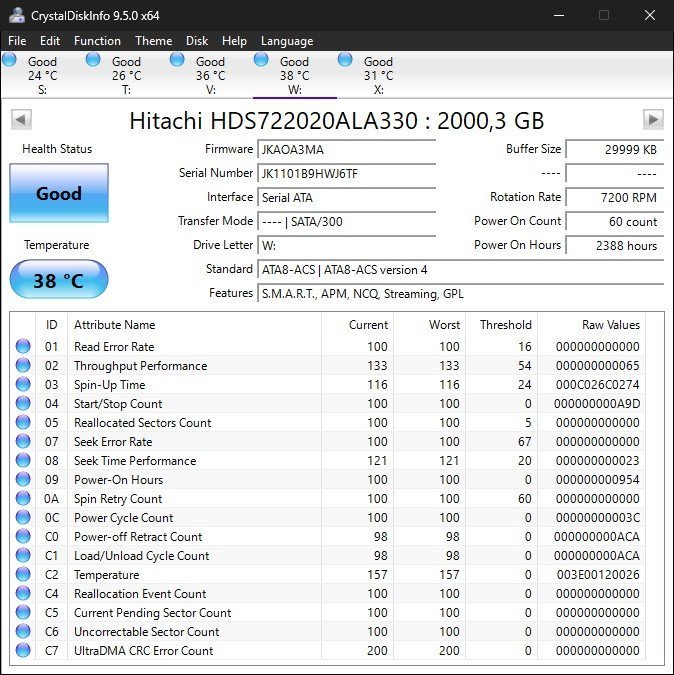This screenshot has height=675, width=674.
Task: Click the Serial Number field
Action: pos(346,173)
